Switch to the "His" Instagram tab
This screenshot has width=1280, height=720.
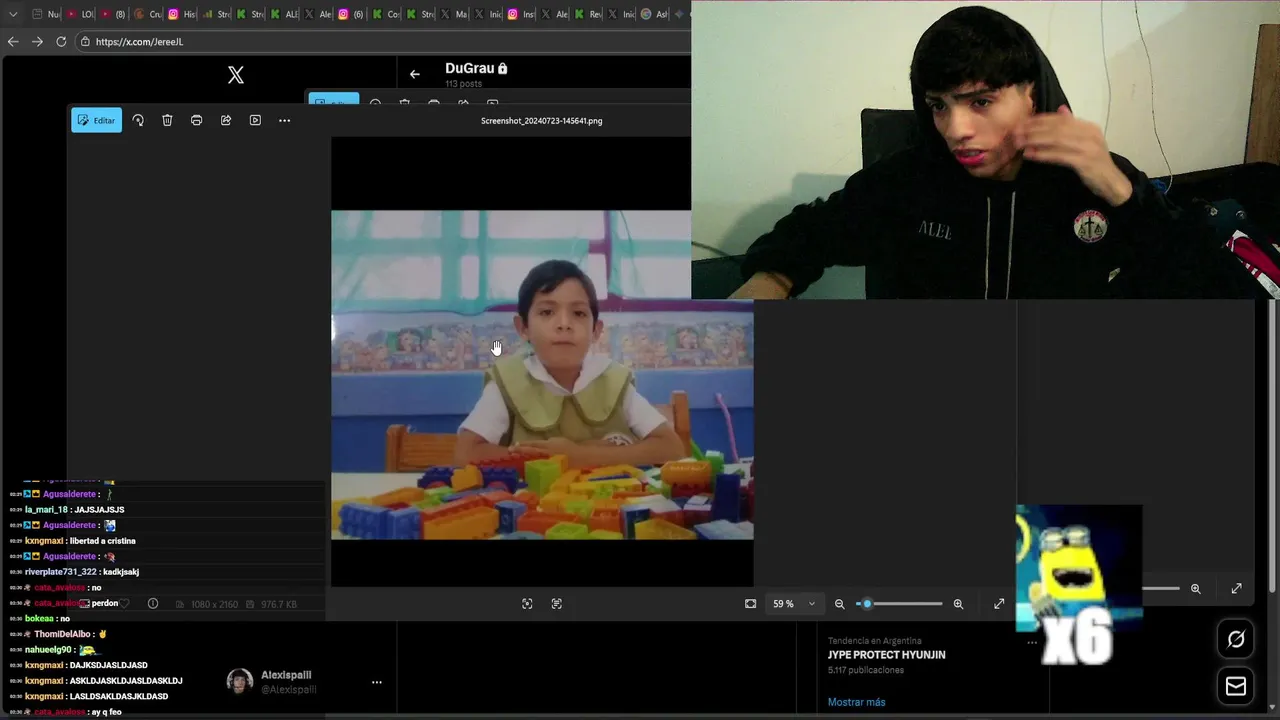pos(182,14)
